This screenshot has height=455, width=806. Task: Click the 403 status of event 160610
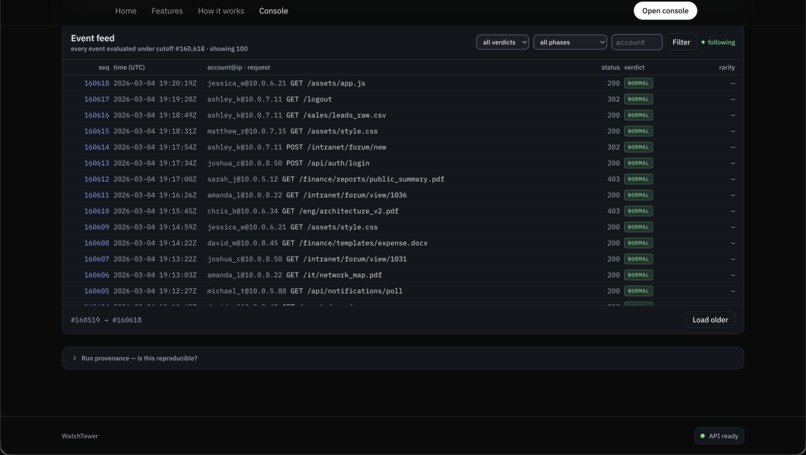613,211
